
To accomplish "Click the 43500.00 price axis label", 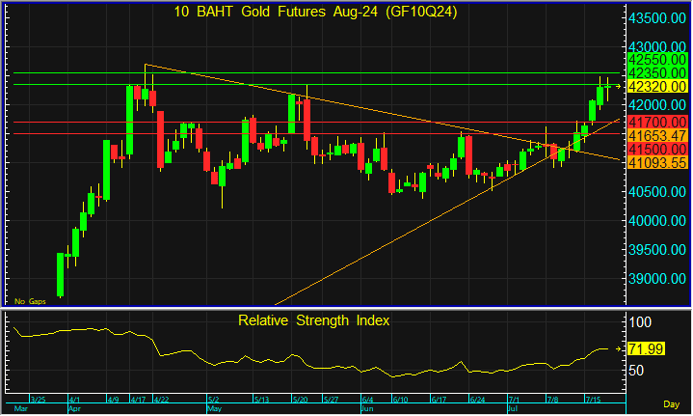I will [x=656, y=18].
